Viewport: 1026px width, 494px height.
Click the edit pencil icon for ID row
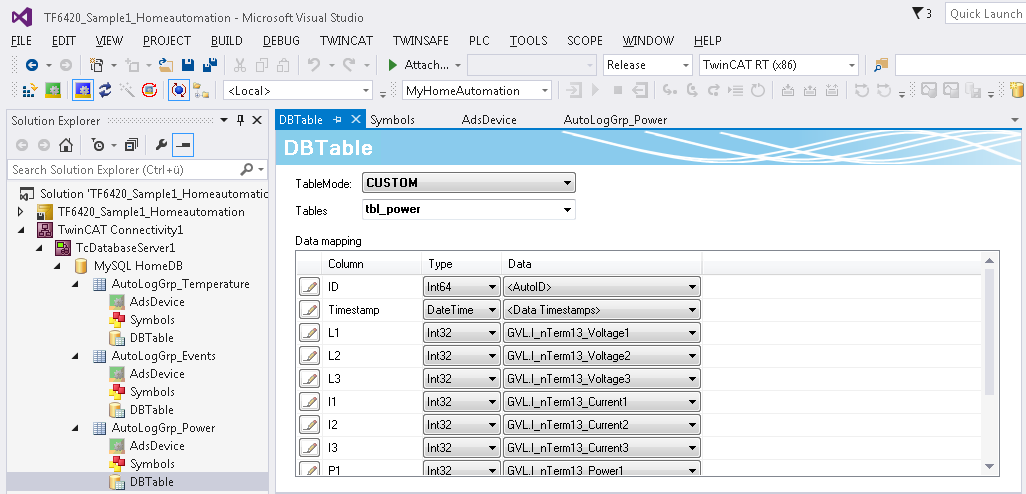[x=309, y=287]
